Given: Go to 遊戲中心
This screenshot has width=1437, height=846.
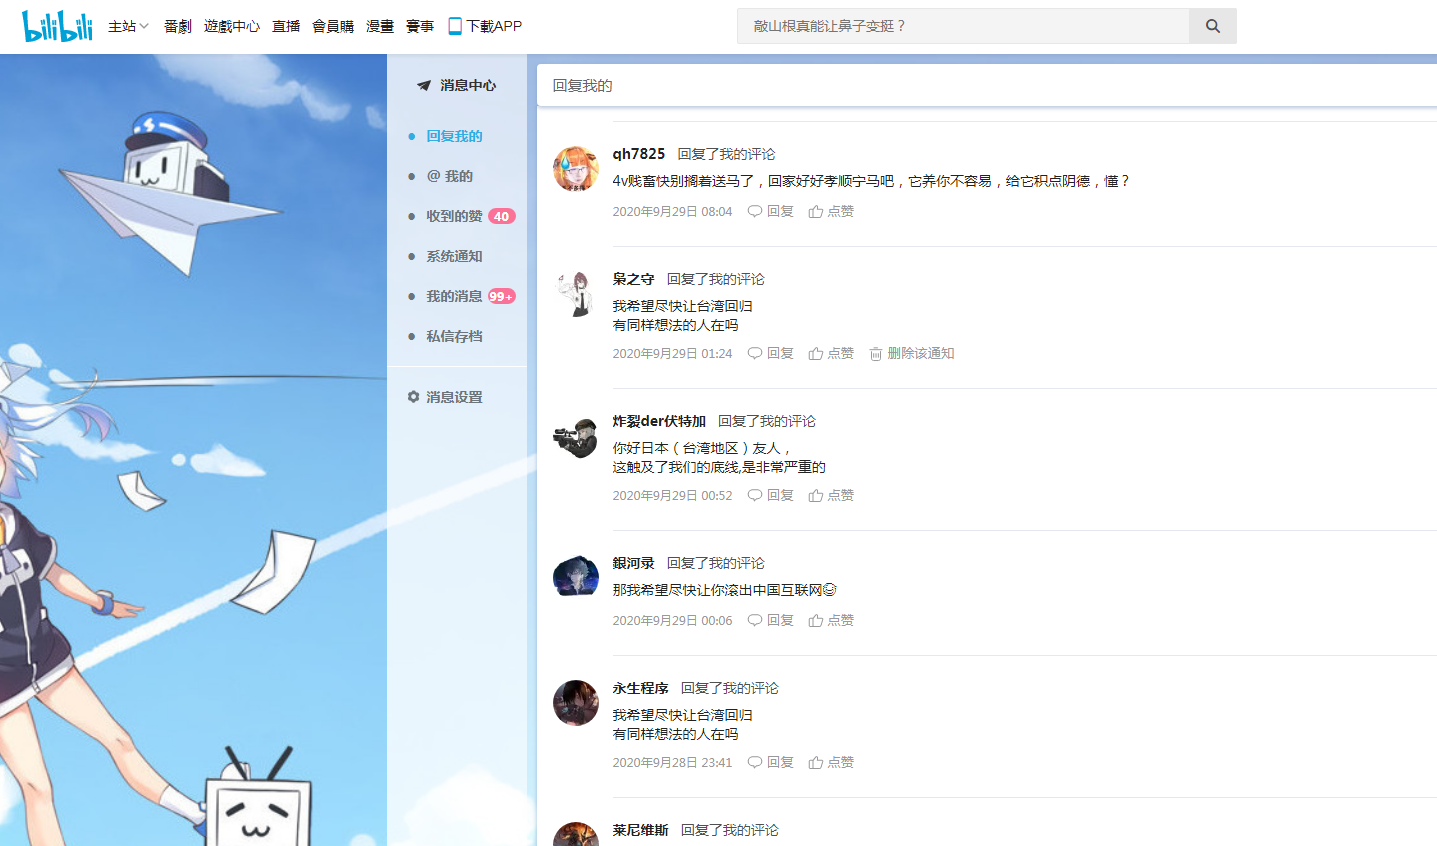Looking at the screenshot, I should pyautogui.click(x=232, y=26).
